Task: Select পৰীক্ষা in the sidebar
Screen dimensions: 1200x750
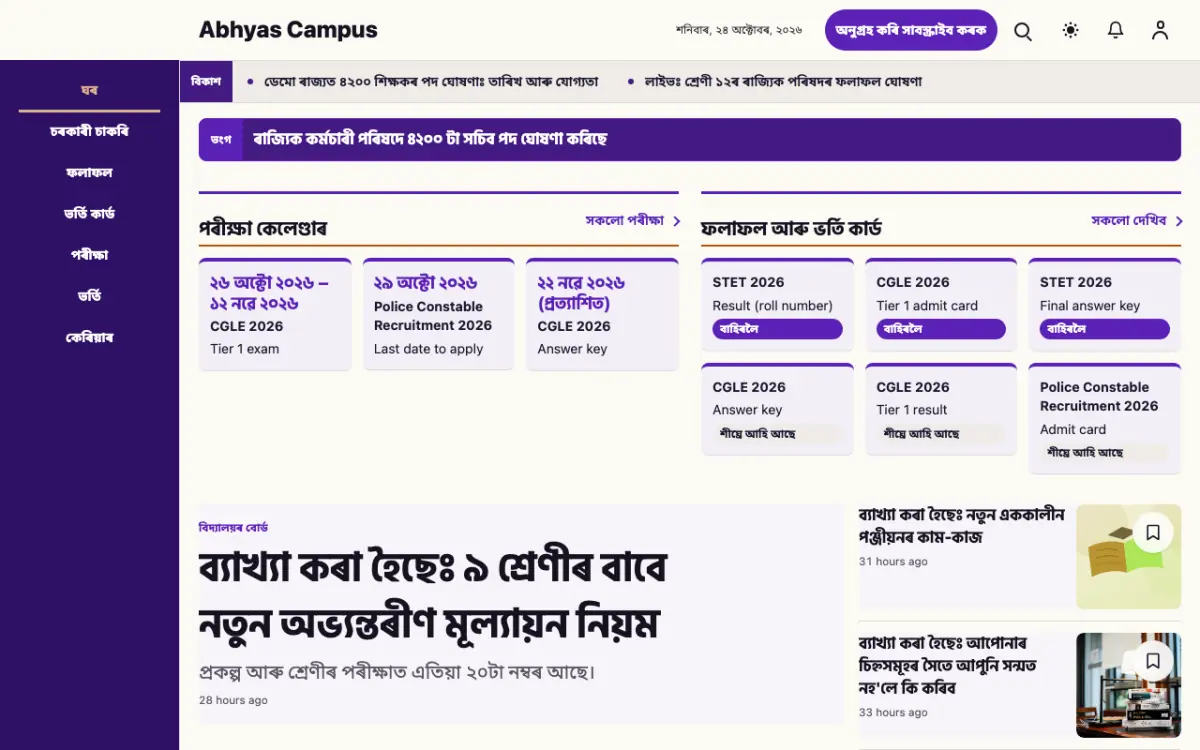Action: [89, 254]
